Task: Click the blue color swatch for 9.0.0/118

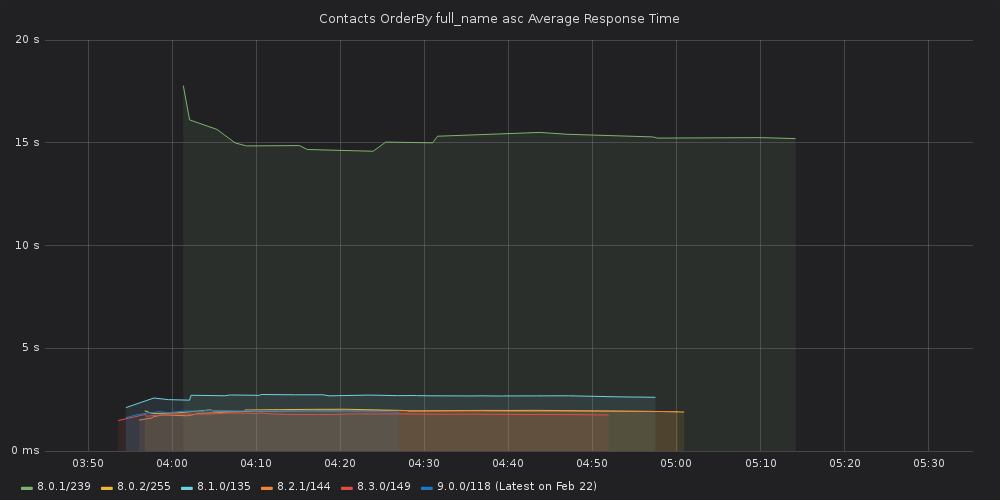Action: coord(427,487)
